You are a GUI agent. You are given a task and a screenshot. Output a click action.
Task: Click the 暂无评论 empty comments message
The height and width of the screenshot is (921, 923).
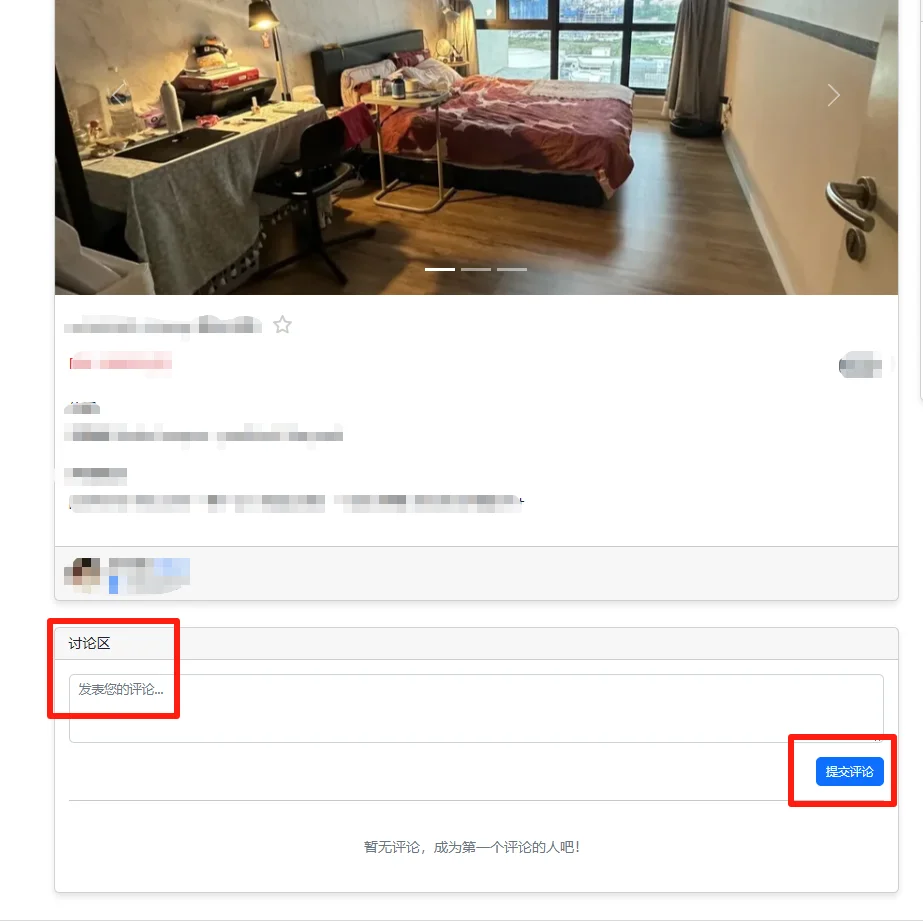click(x=472, y=847)
